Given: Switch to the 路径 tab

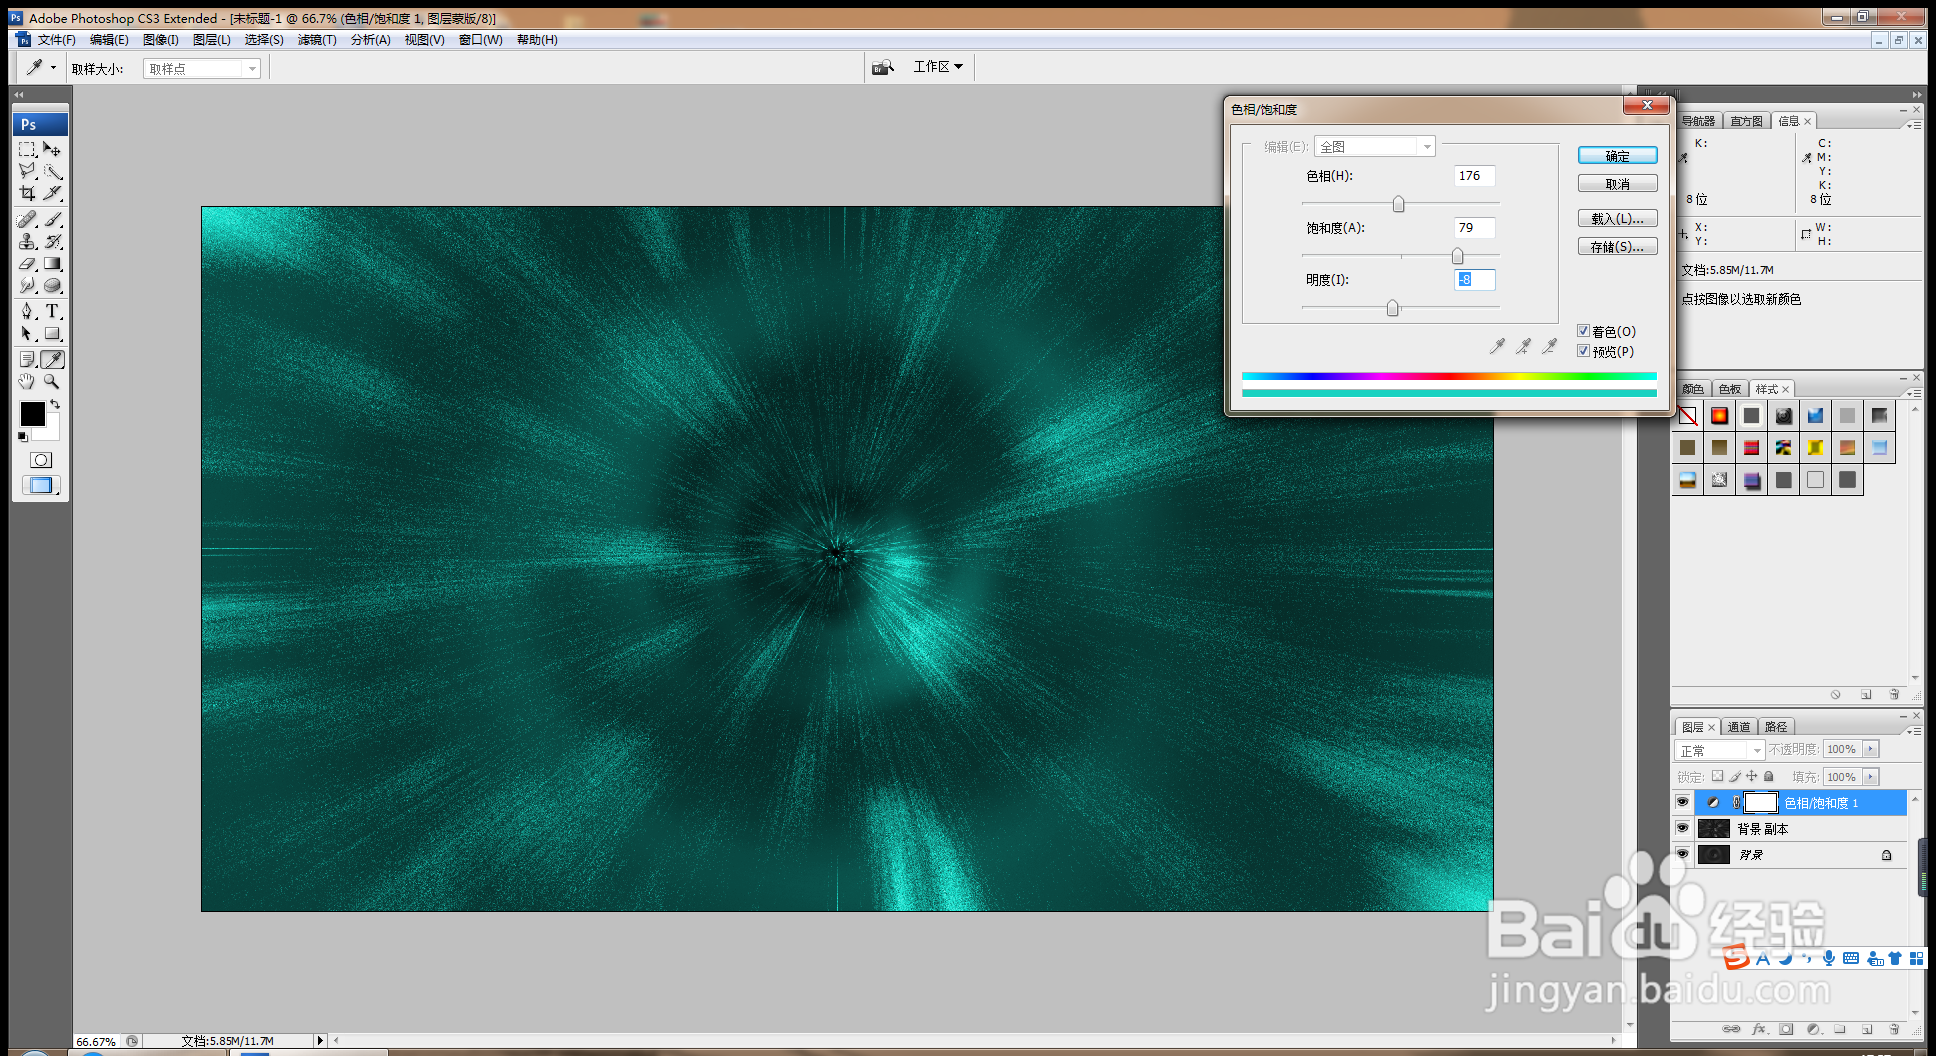Looking at the screenshot, I should pyautogui.click(x=1776, y=727).
